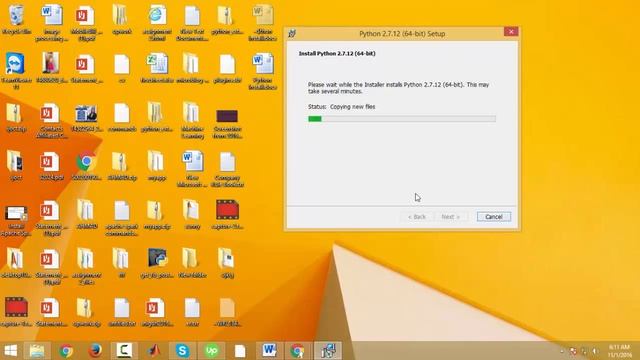Click the Python Setup window title text
The width and height of the screenshot is (640, 360).
(402, 33)
